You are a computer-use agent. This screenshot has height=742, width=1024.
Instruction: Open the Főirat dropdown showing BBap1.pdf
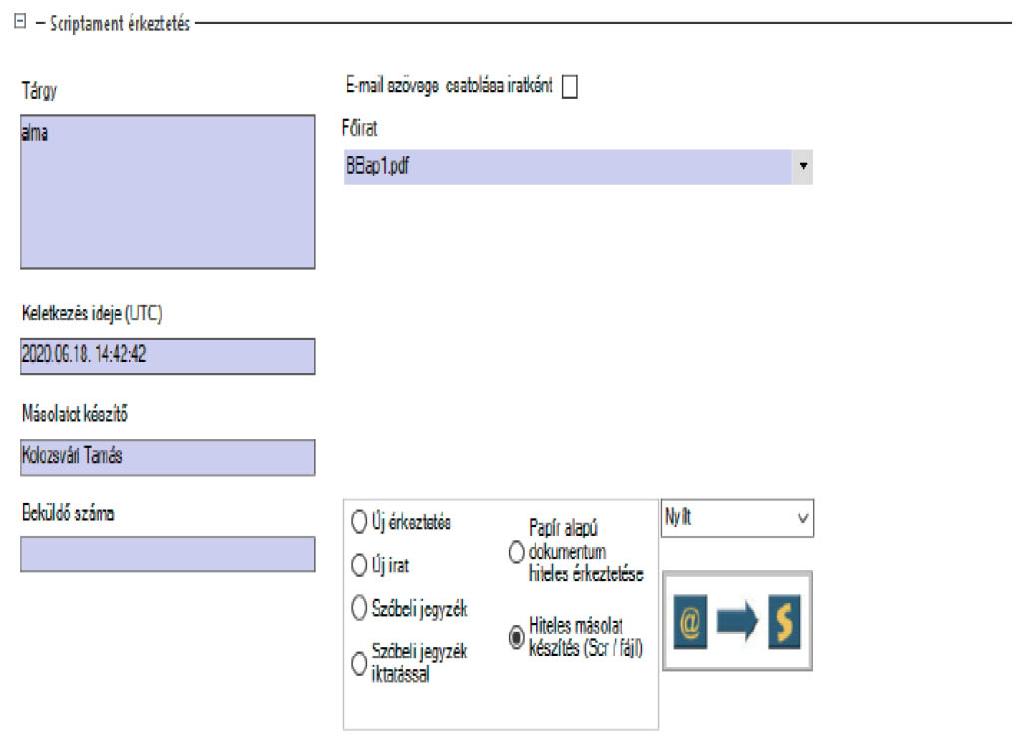803,167
